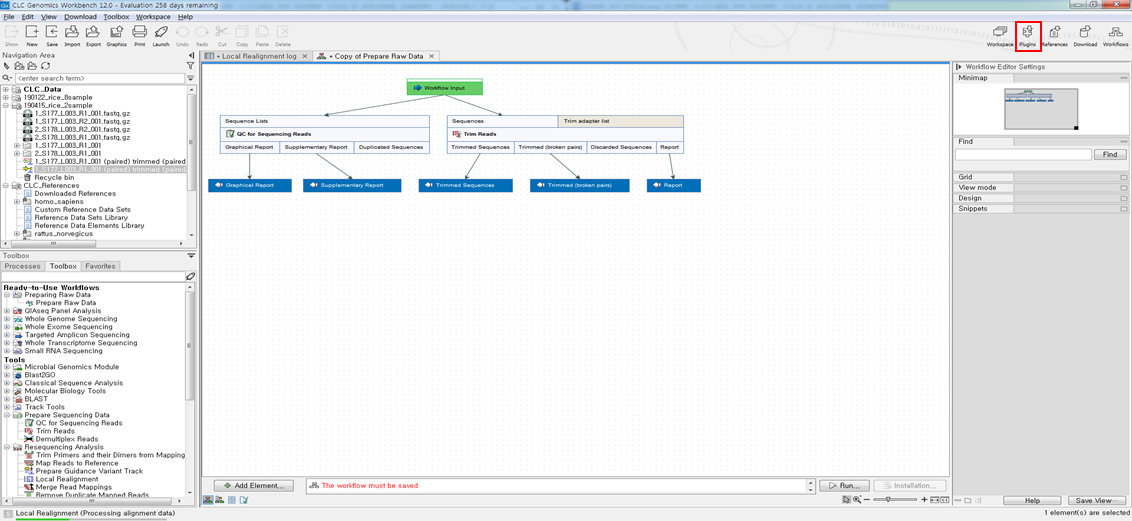Select the Trimmed Sequences output node

pos(466,185)
